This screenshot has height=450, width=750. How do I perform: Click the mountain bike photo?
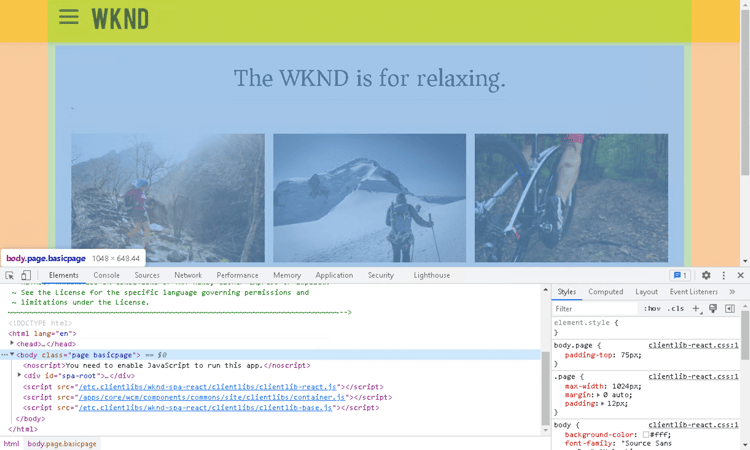571,198
